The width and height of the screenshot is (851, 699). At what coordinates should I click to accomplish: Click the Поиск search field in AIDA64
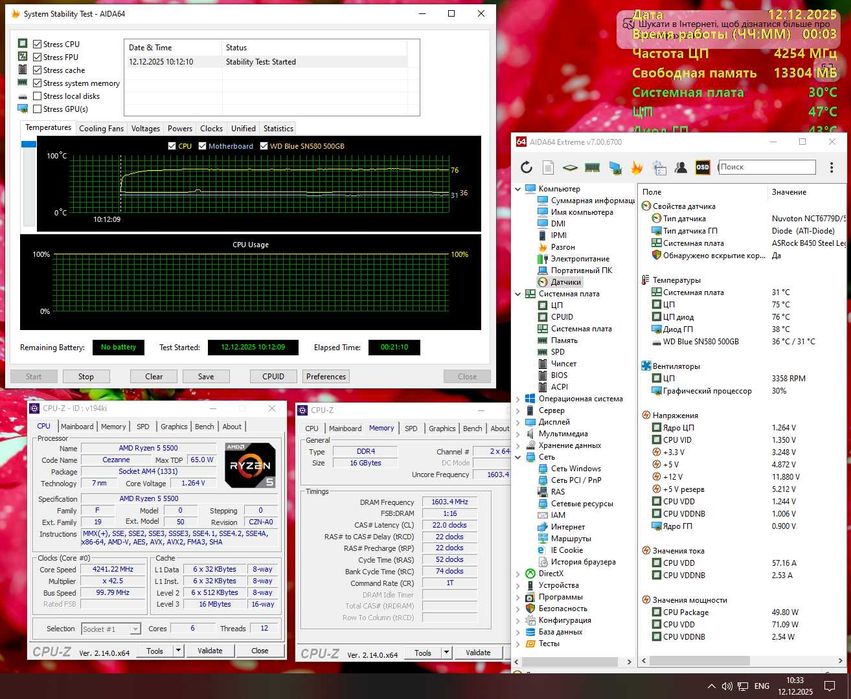pyautogui.click(x=767, y=167)
